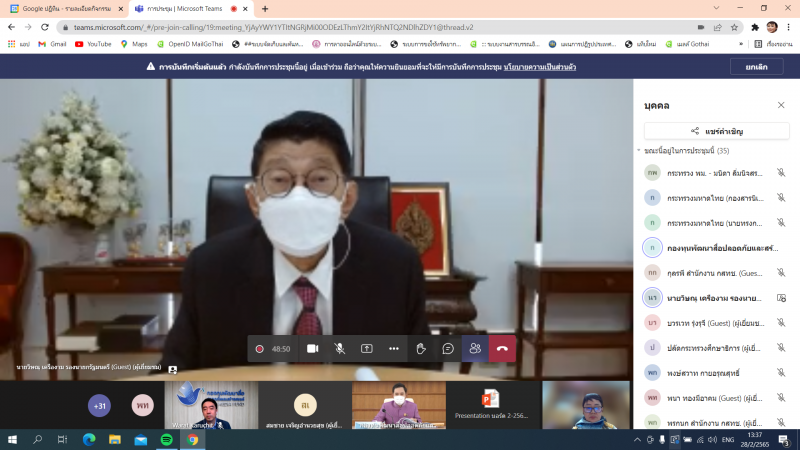Open the browser extensions puzzle icon

pyautogui.click(x=755, y=28)
